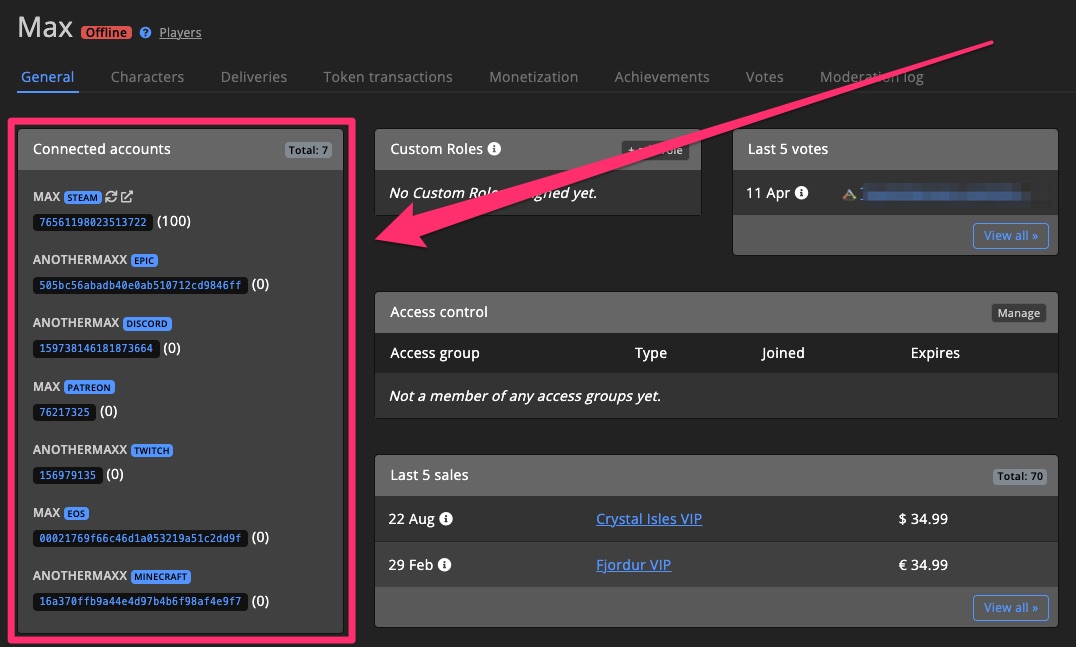Click the Steam ID 76561198023513722
The width and height of the screenshot is (1076, 647).
pos(92,222)
